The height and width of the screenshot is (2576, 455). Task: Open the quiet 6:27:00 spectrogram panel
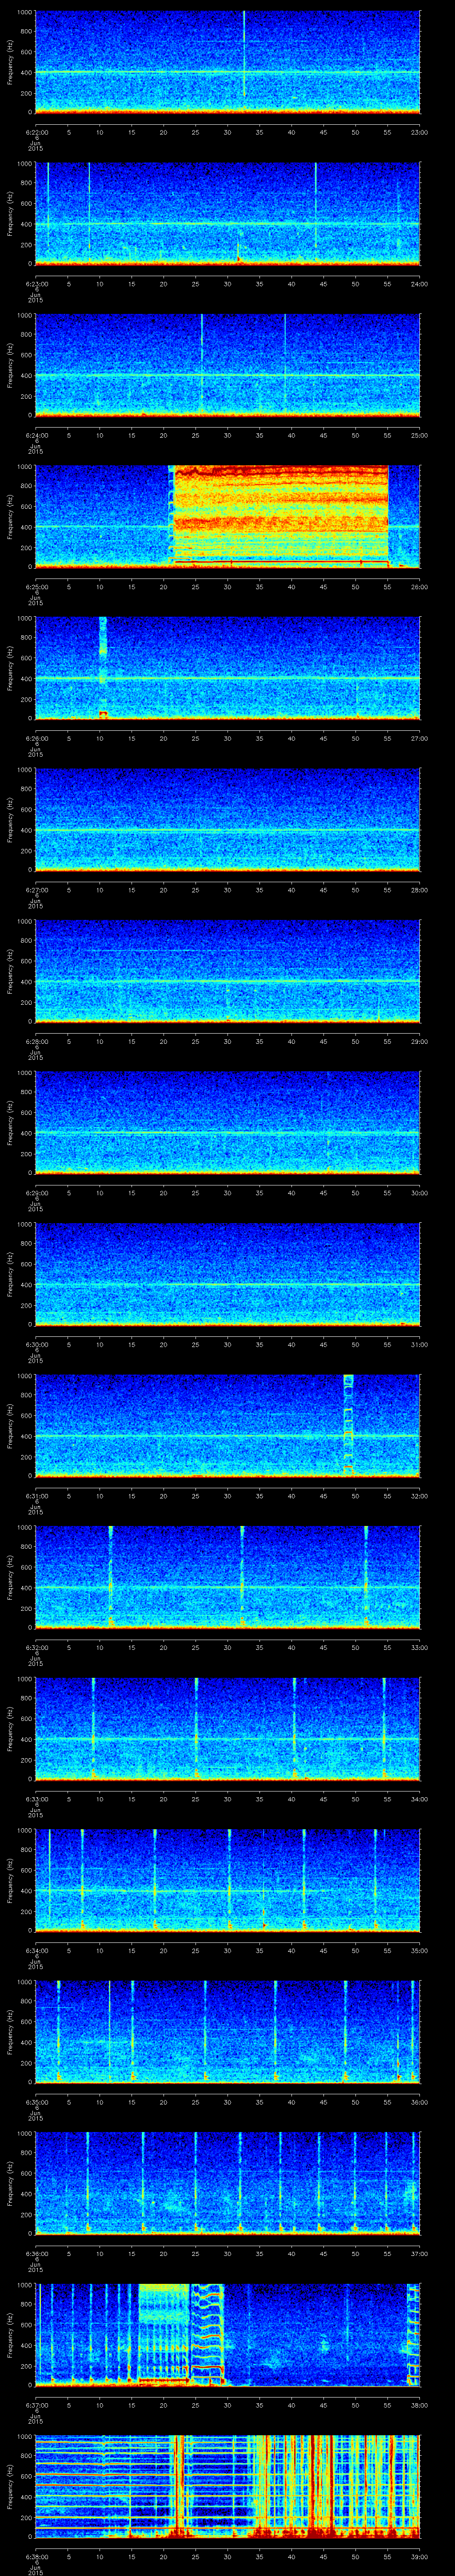(x=227, y=819)
